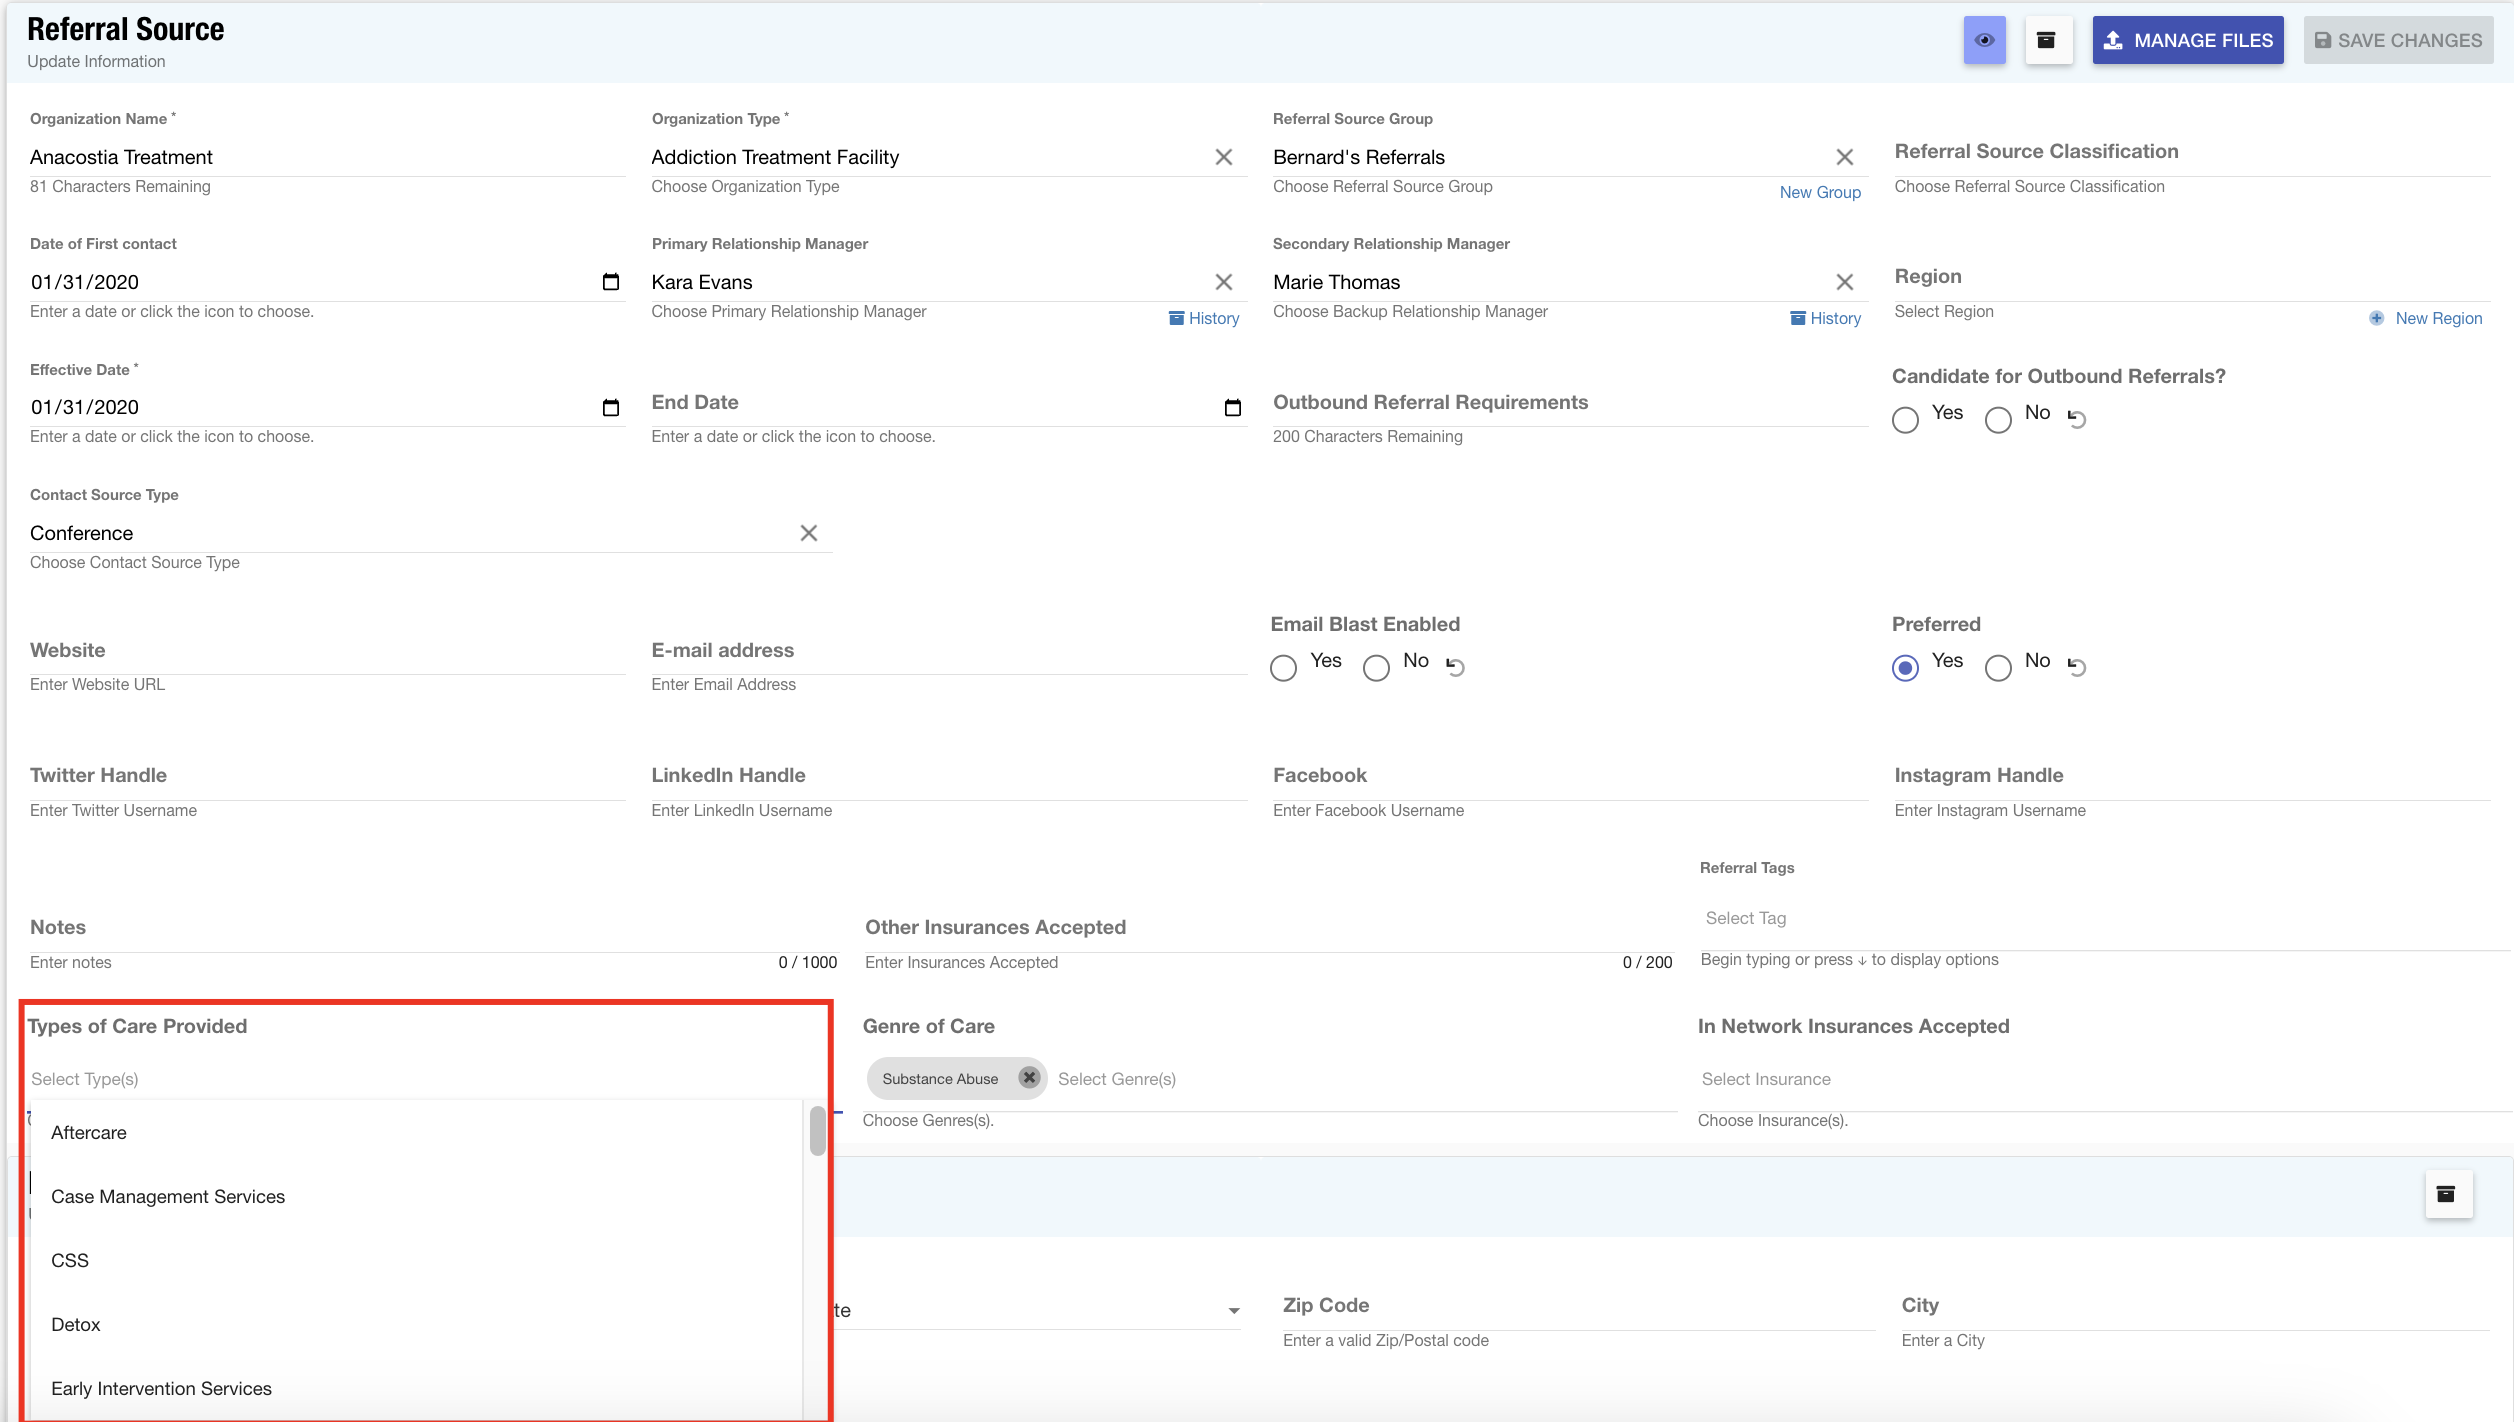2514x1422 pixels.
Task: Click the Manage Files button
Action: (2187, 41)
